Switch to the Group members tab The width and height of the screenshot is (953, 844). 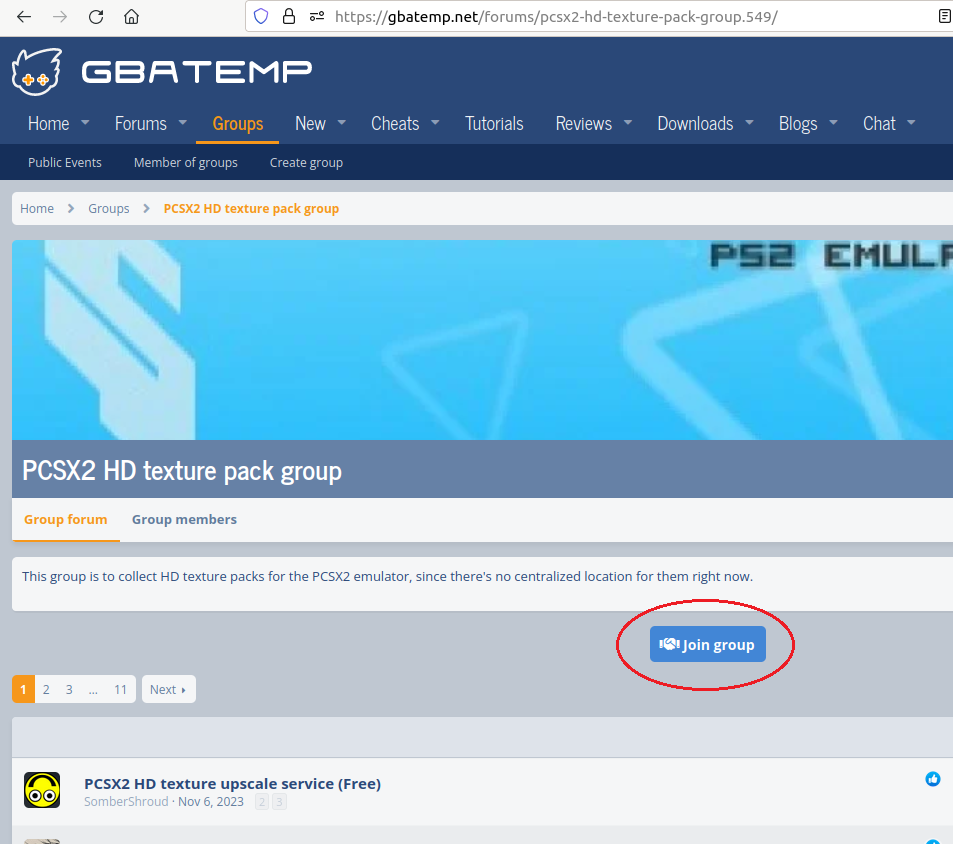click(184, 520)
